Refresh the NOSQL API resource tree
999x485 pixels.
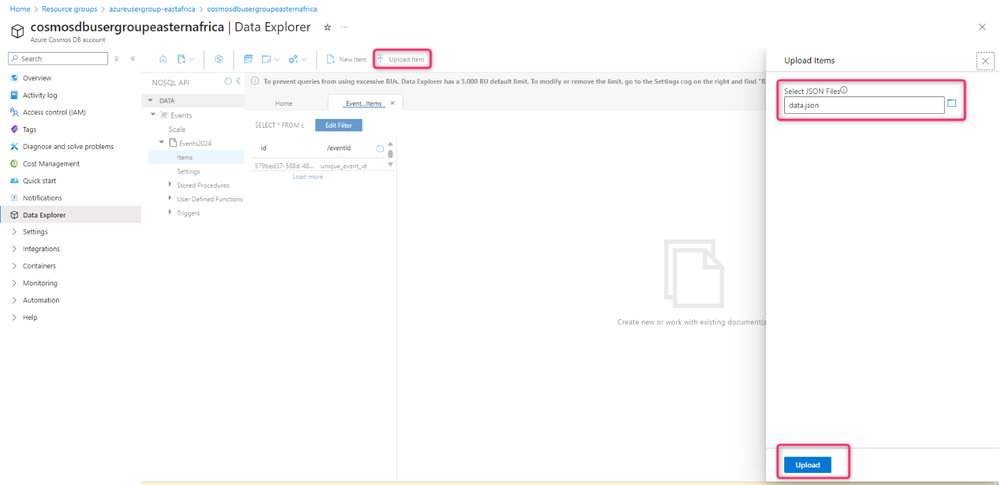point(228,82)
